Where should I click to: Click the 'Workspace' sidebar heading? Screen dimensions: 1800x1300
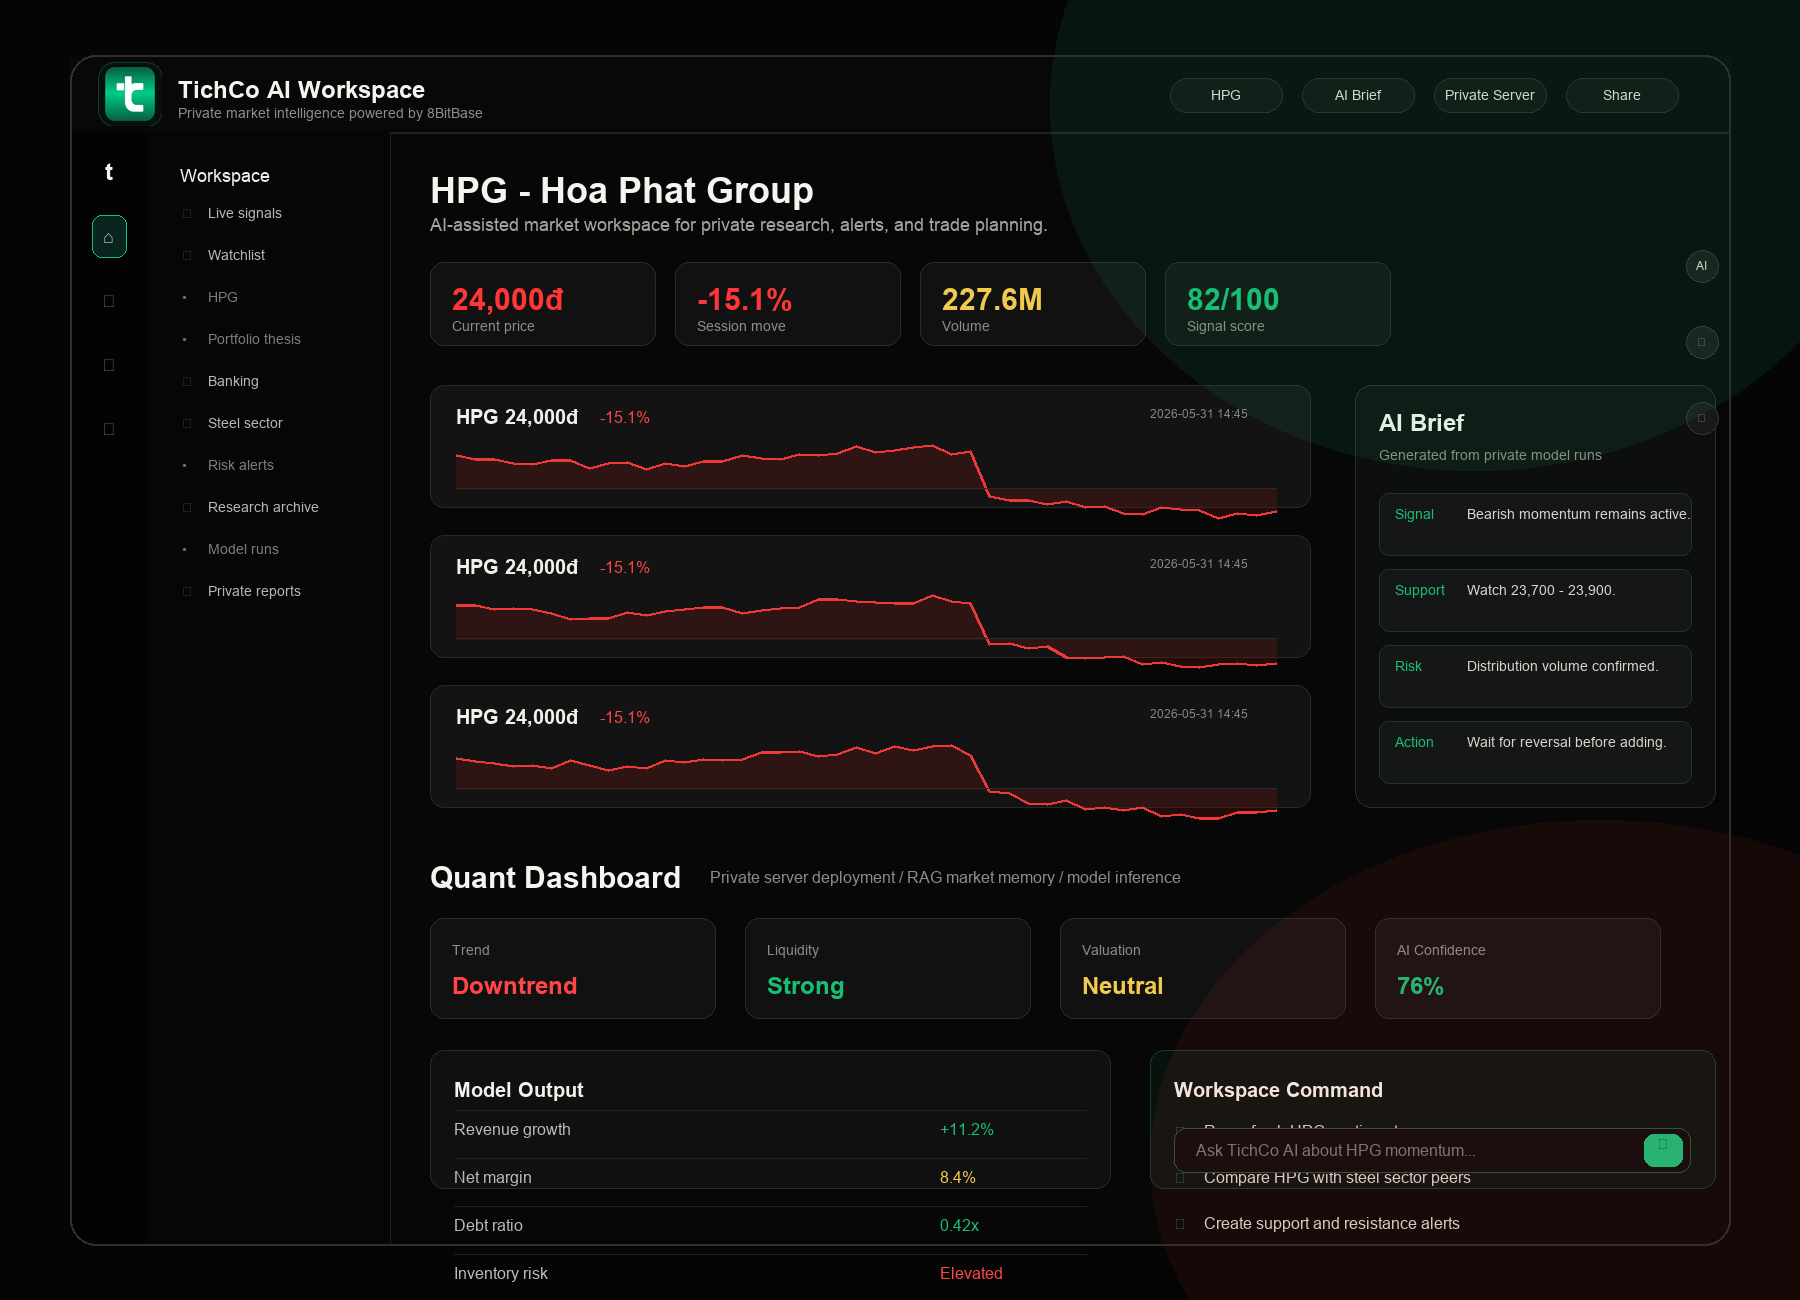(225, 176)
